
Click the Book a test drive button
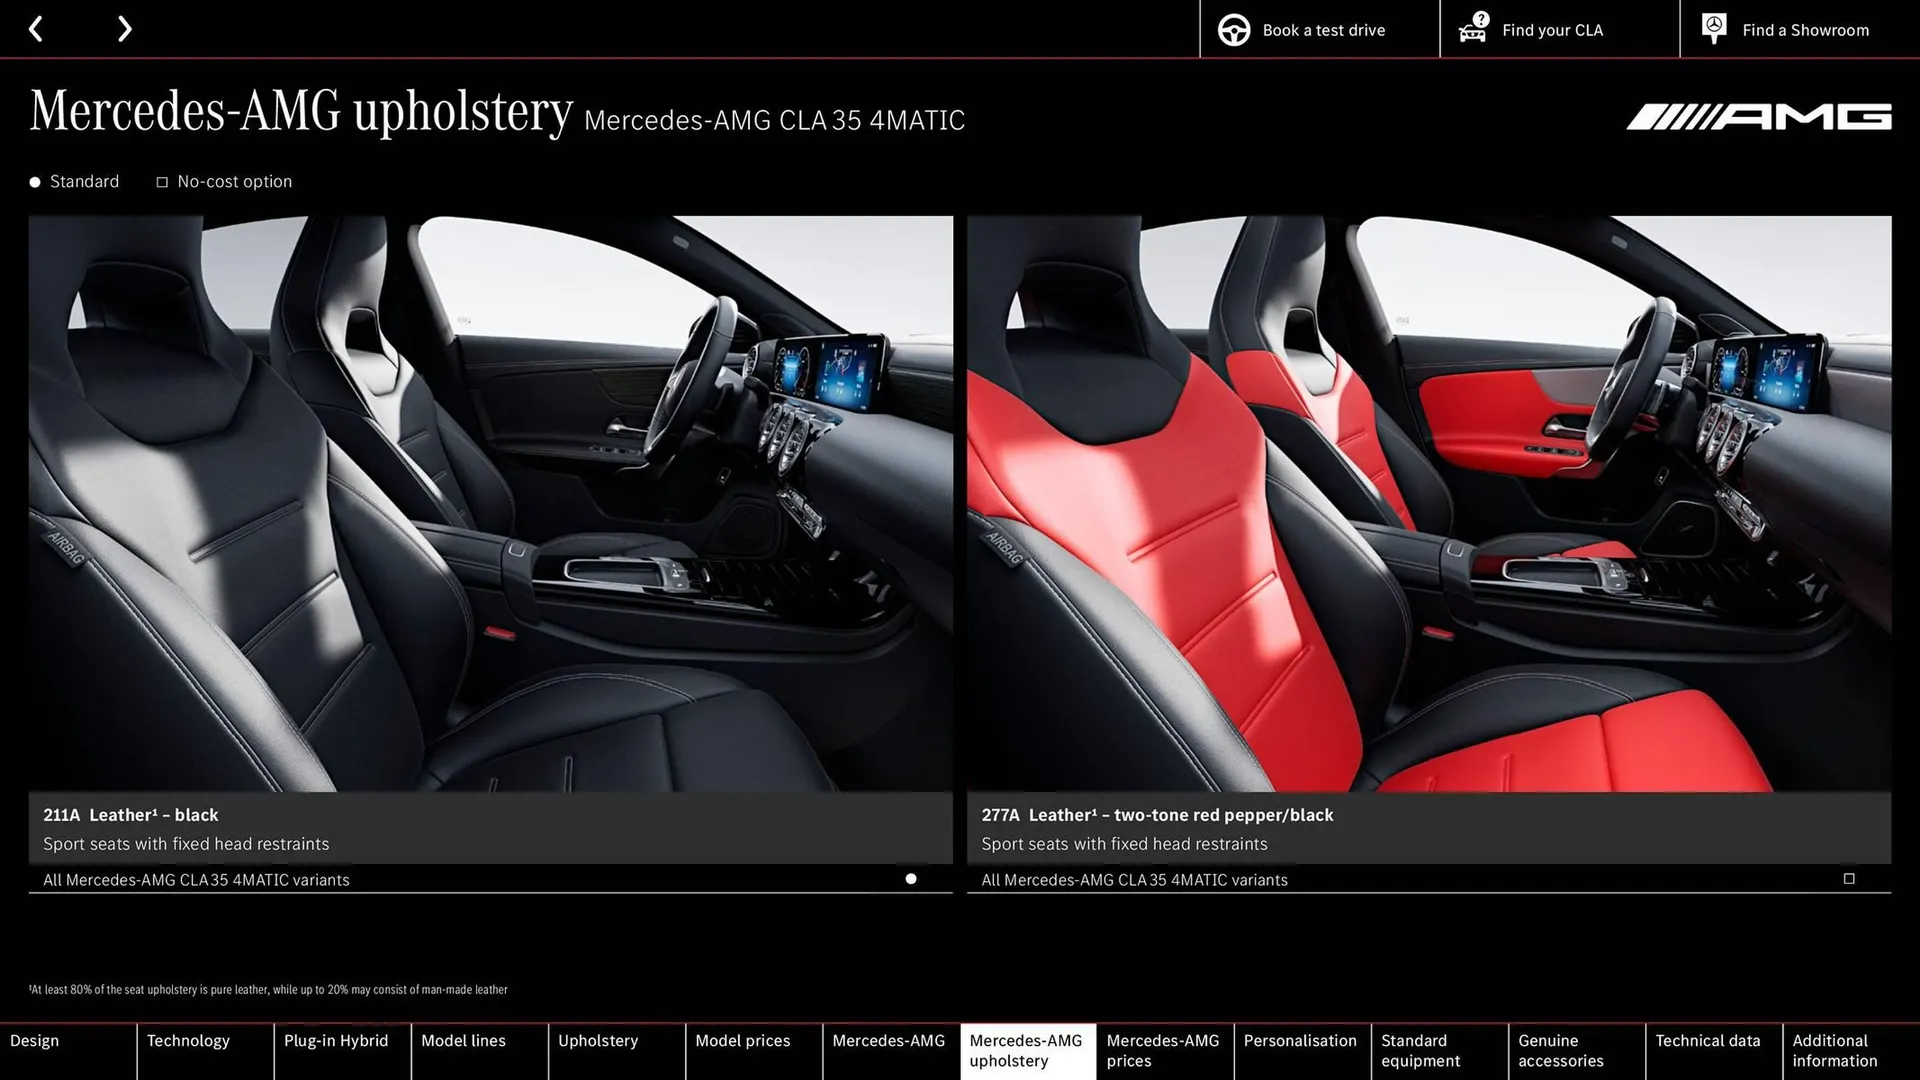(1318, 29)
